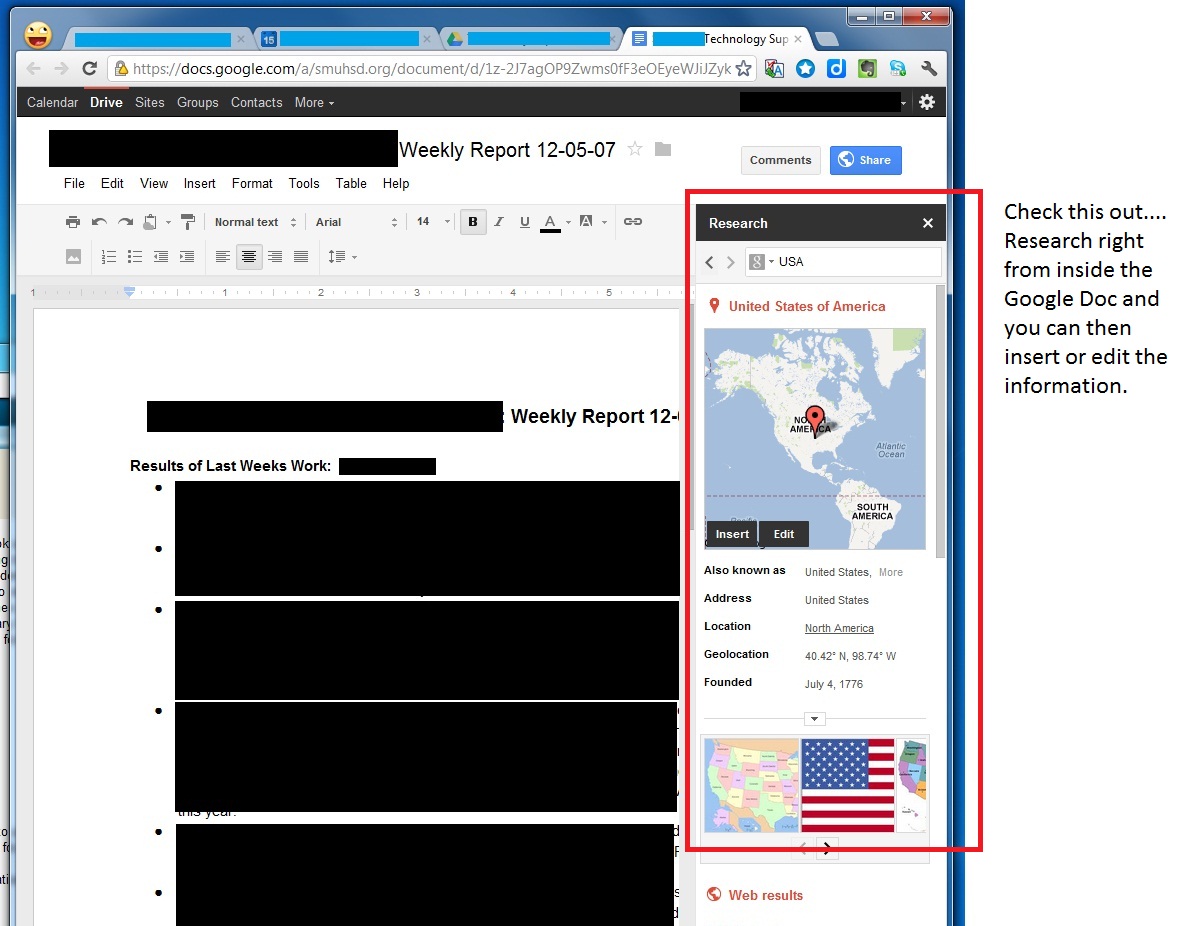This screenshot has width=1189, height=926.
Task: Apply a numbered list
Action: click(108, 257)
